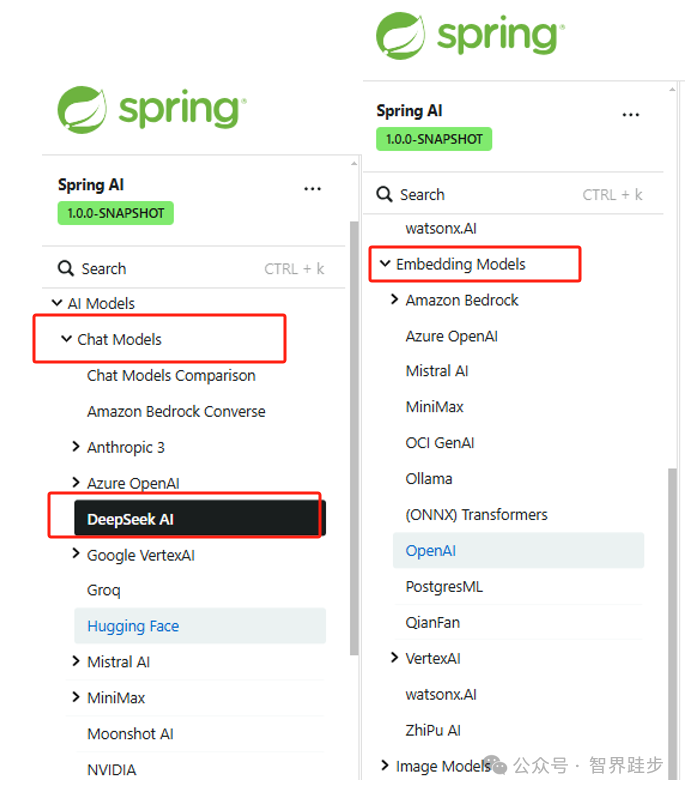The height and width of the screenshot is (792, 685).
Task: Open MiniMax under Embedding Models
Action: tap(434, 407)
